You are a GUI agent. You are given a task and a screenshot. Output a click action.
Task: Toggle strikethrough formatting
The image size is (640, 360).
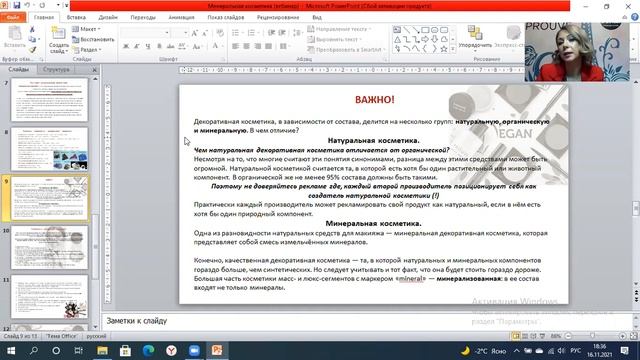coord(171,47)
